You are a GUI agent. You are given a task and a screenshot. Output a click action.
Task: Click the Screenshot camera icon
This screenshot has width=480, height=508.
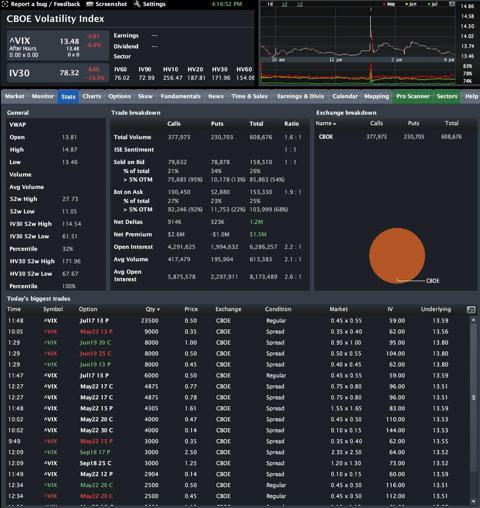[x=89, y=4]
